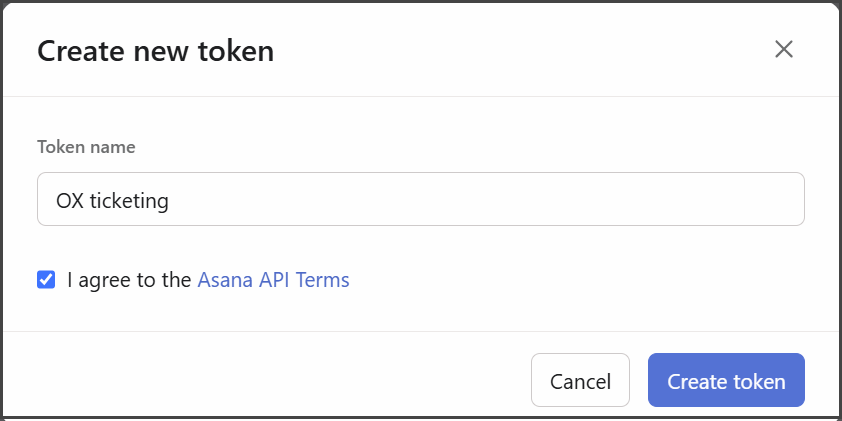Confirm token creation with blue button

726,381
